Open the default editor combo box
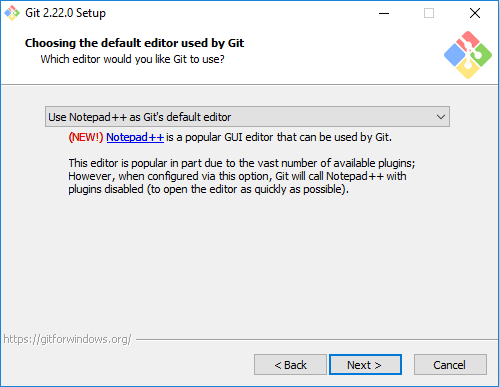Screen dimensions: 500x387 pos(247,117)
